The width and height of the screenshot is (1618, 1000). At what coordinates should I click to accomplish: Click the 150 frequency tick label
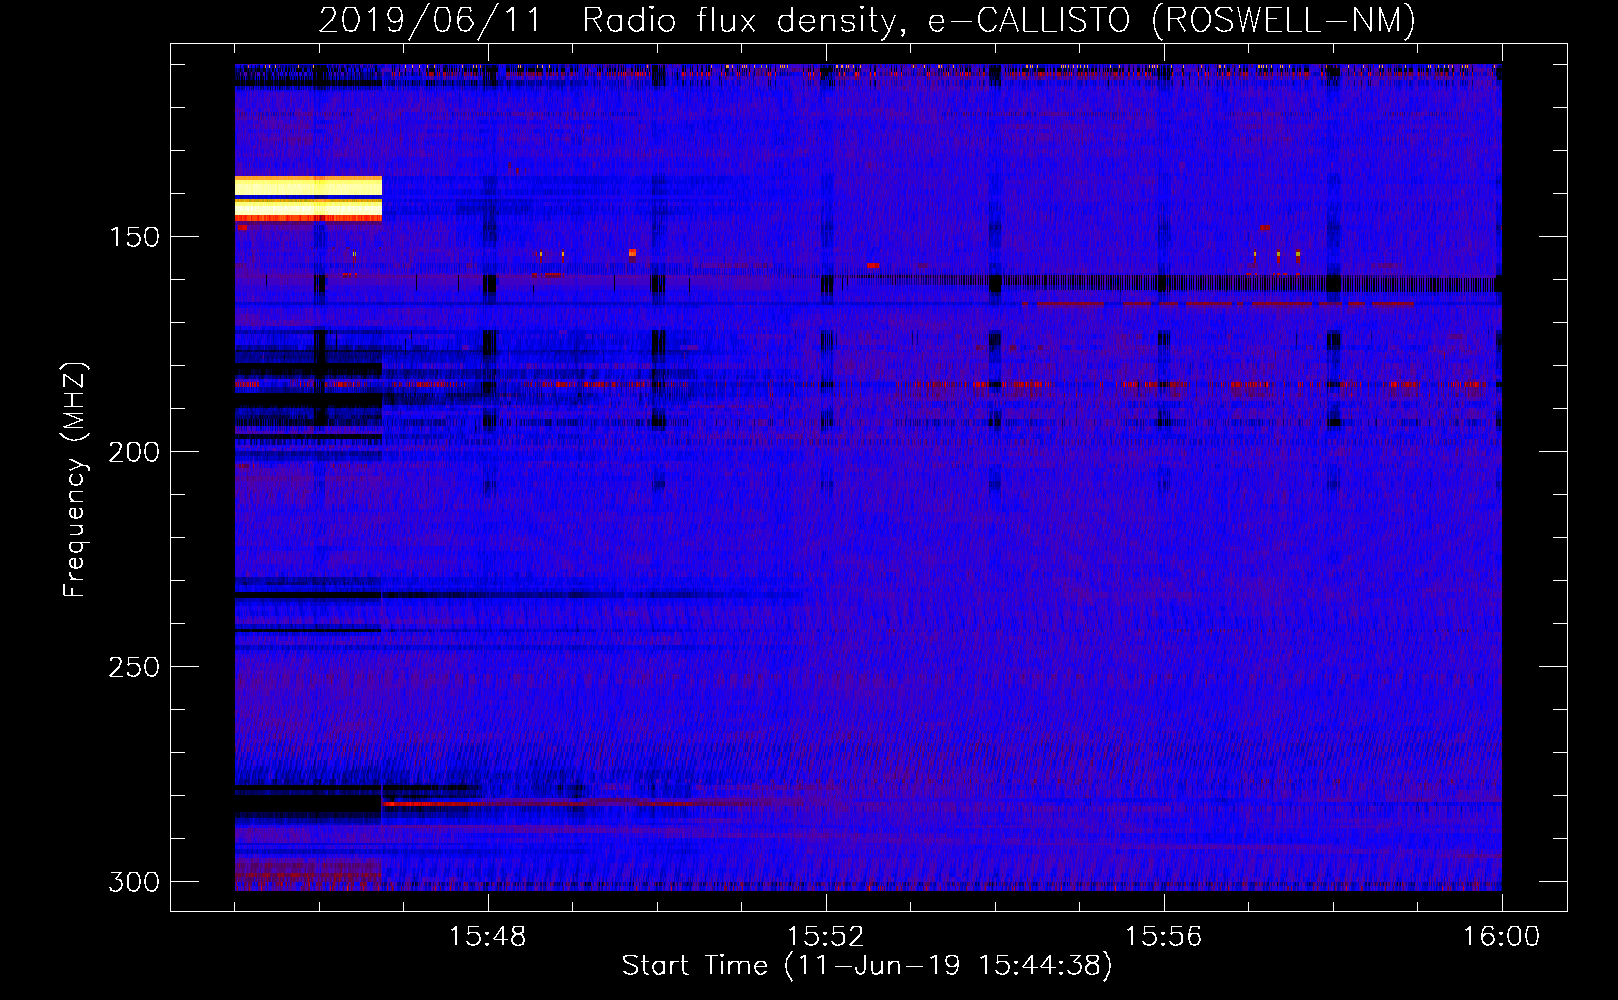click(134, 237)
